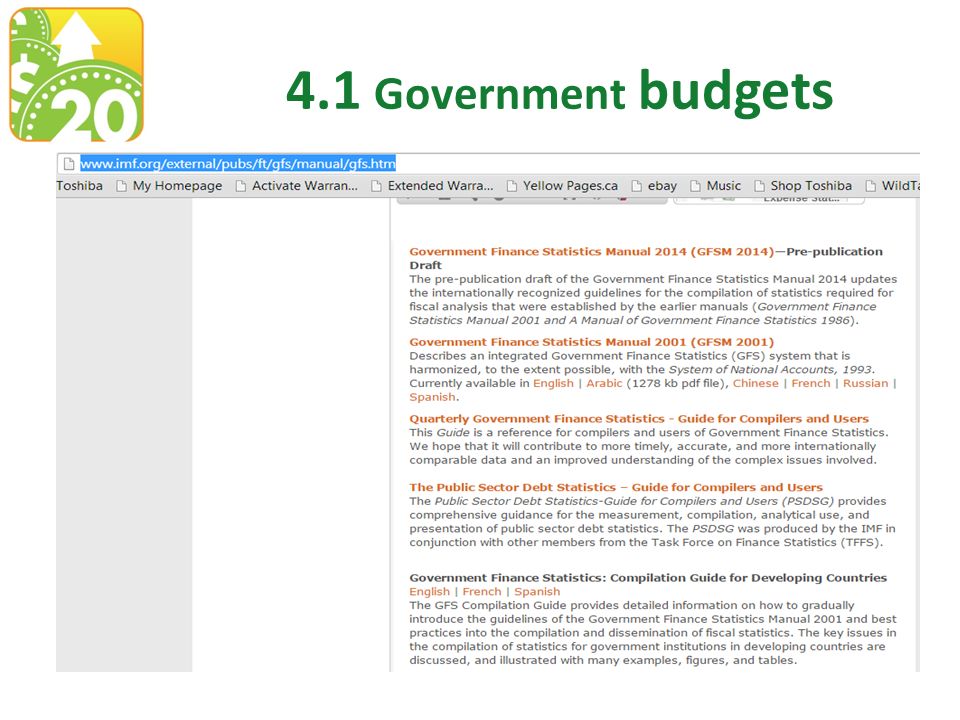Open Spanish Compilation Guide for Developing Countries
960x720 pixels.
[537, 591]
